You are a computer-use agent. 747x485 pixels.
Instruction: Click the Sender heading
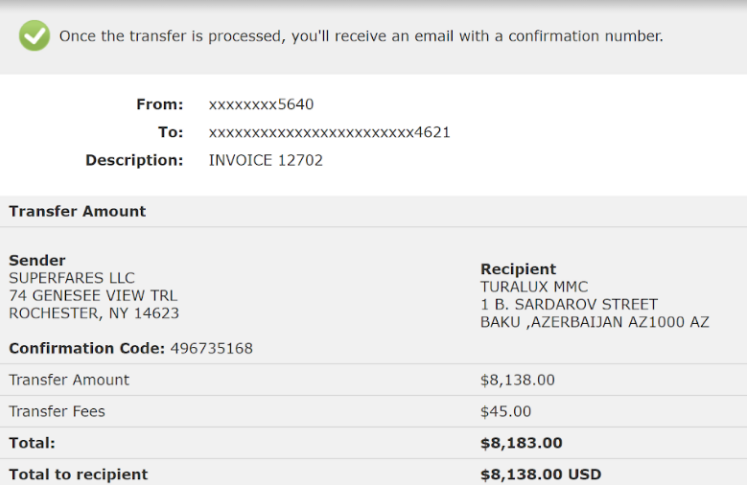(37, 260)
